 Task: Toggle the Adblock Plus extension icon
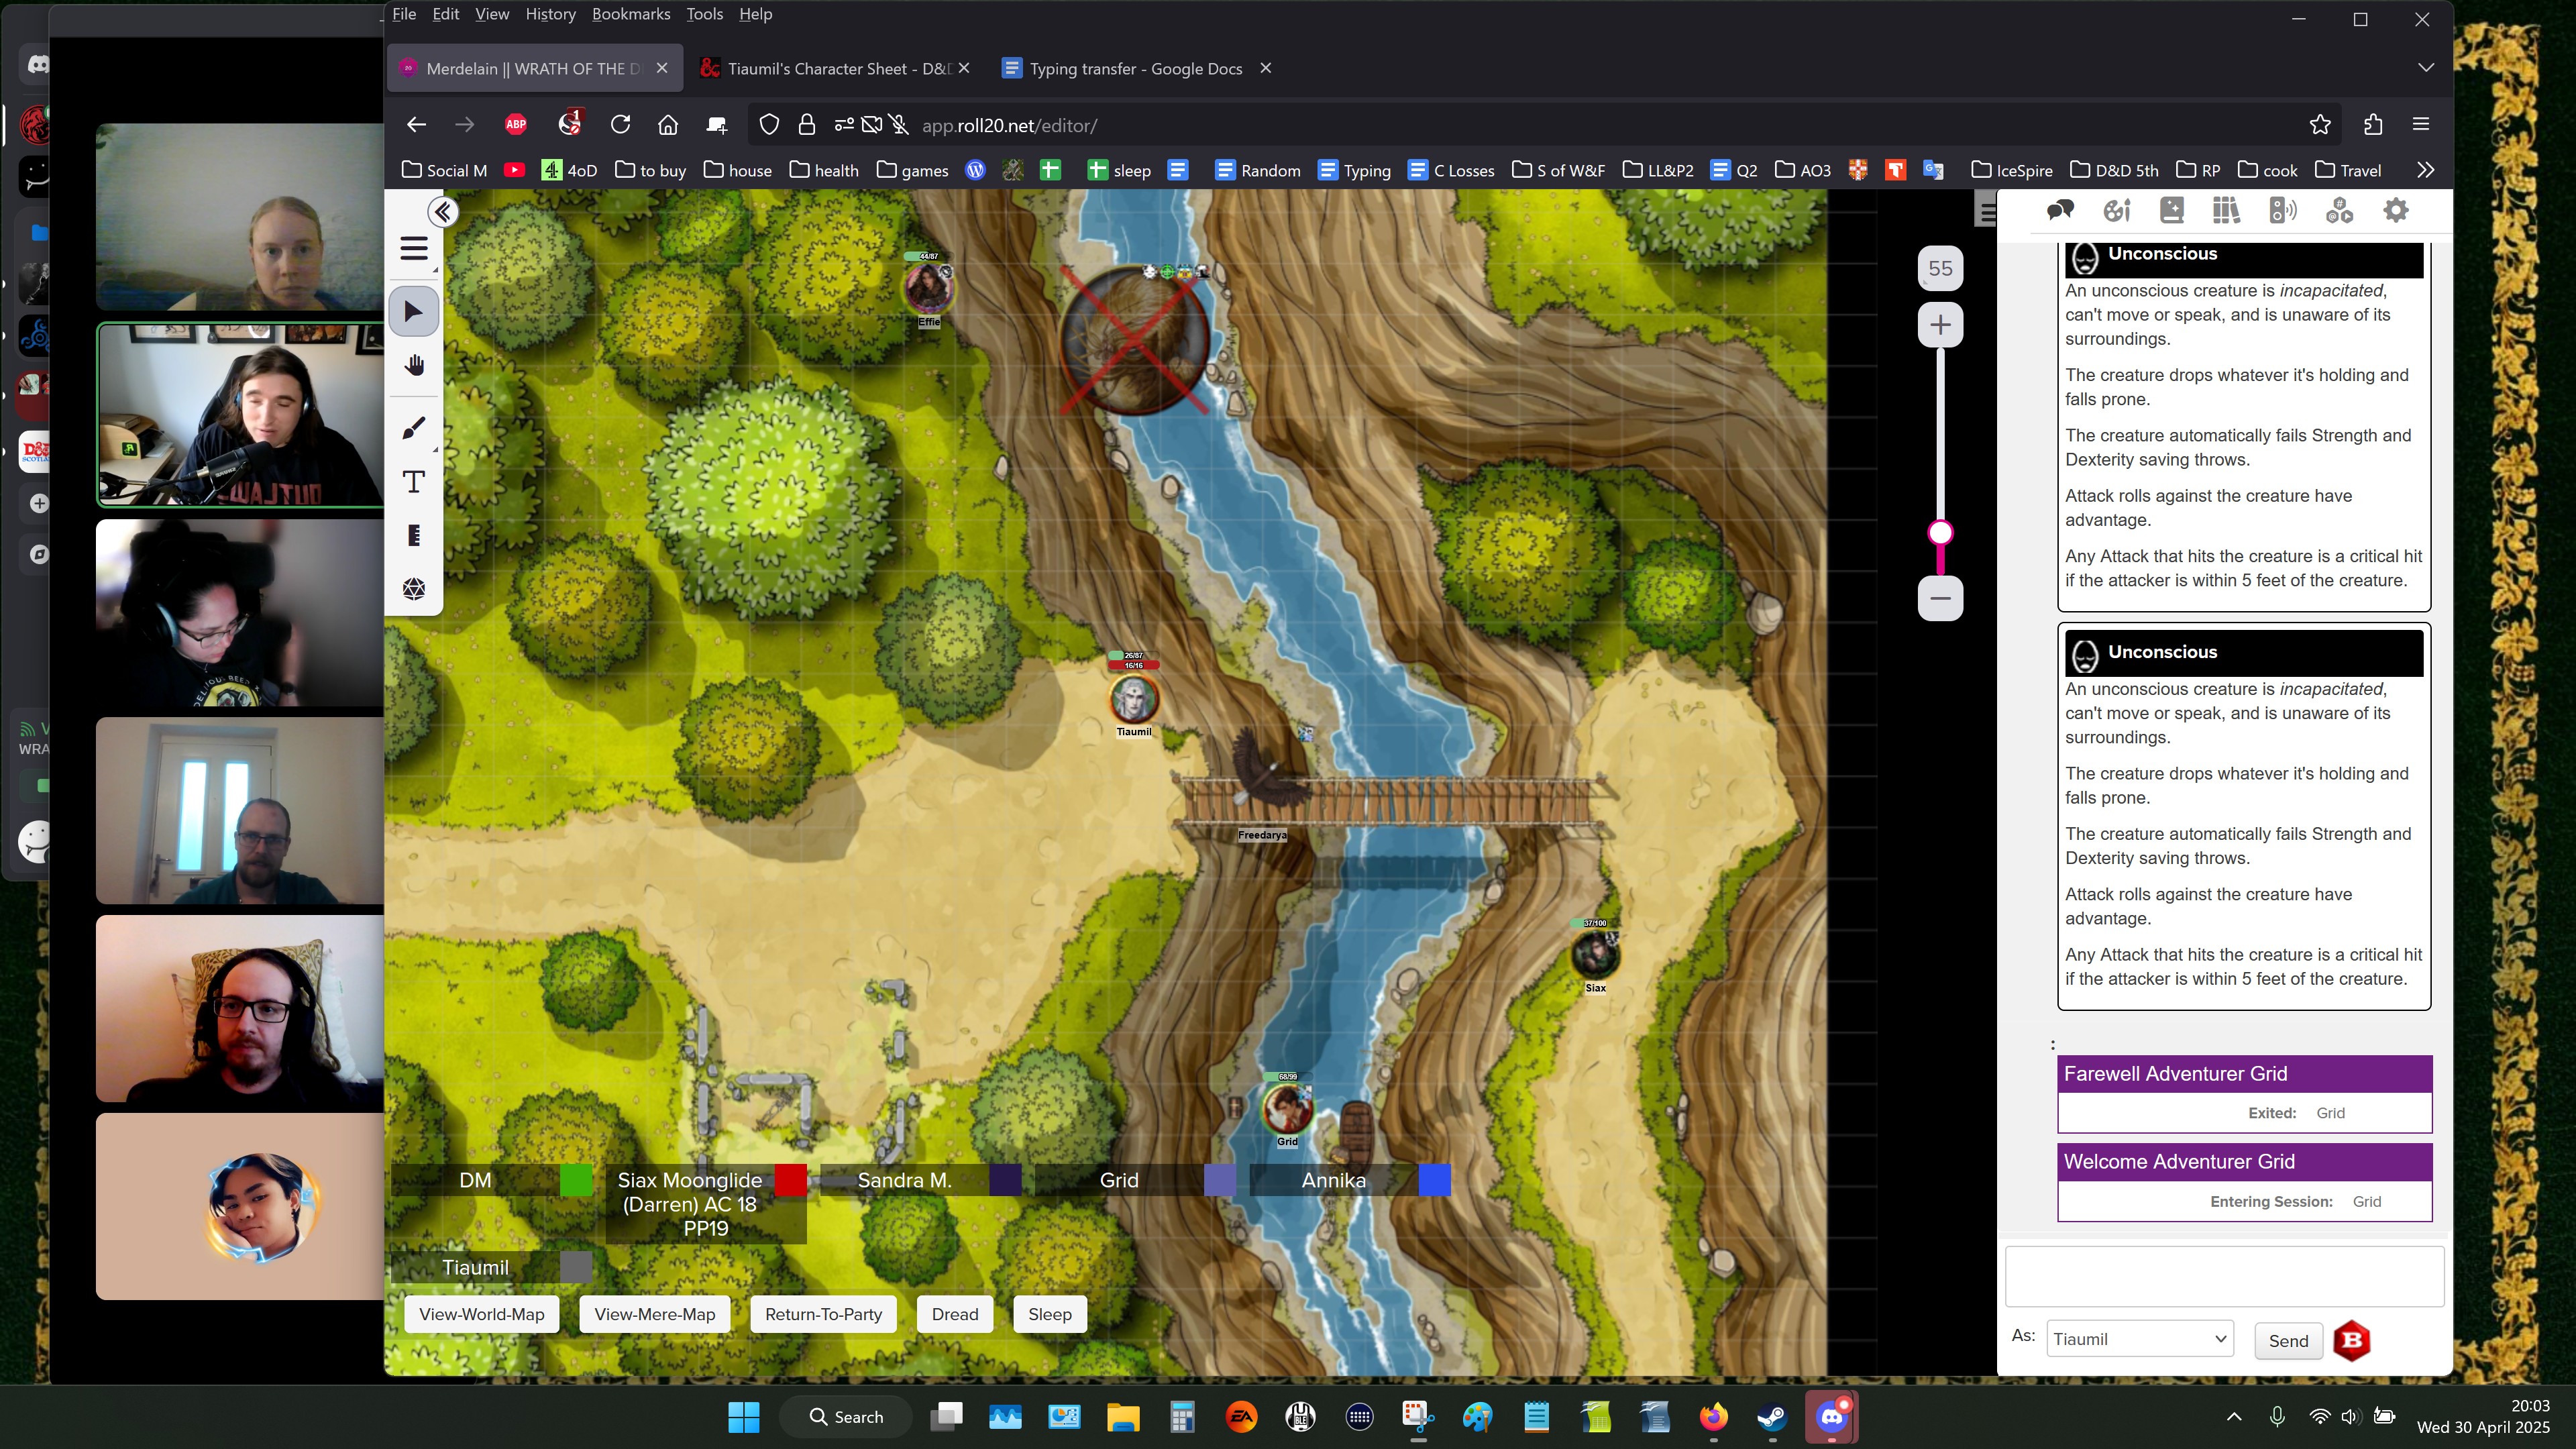(x=516, y=125)
